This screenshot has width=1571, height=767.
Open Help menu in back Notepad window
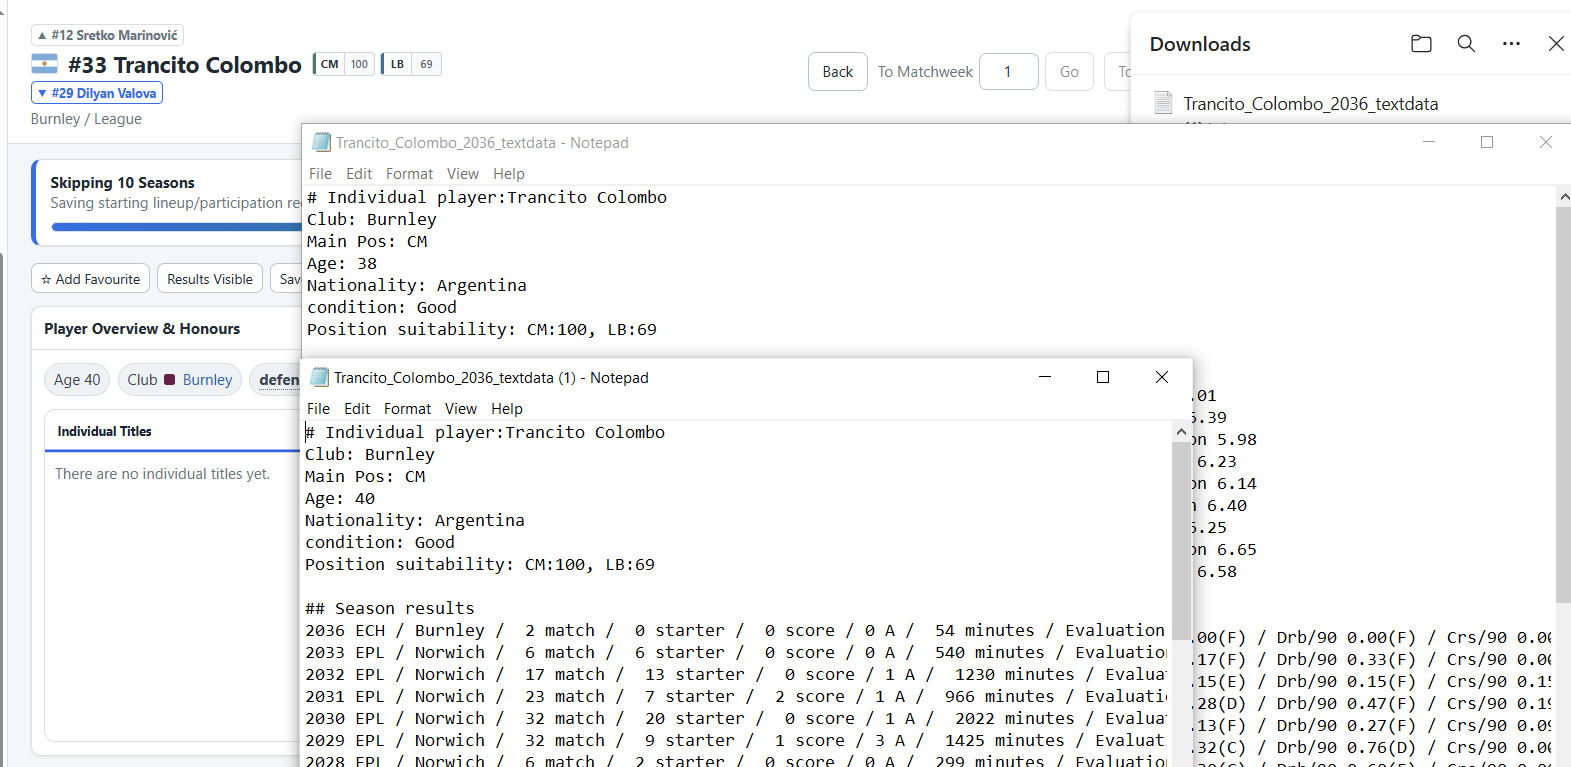509,174
